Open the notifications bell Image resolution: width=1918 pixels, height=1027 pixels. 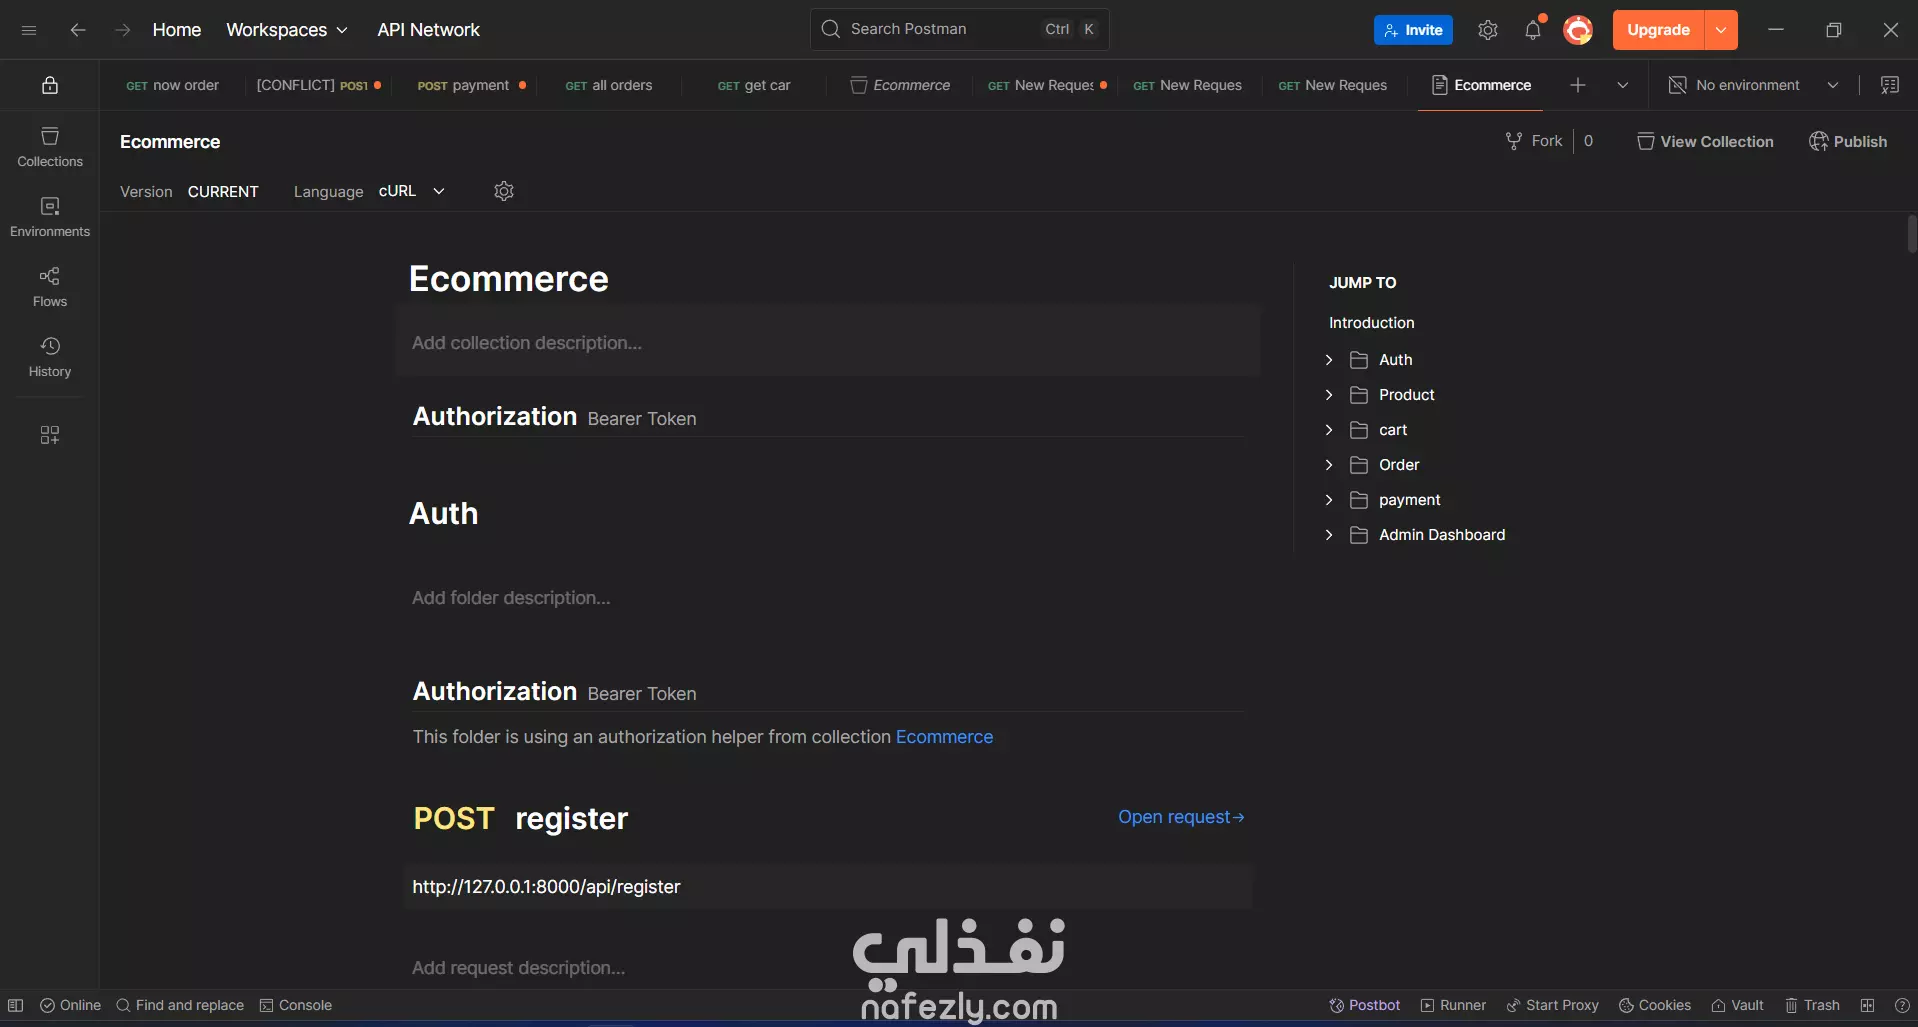point(1533,30)
